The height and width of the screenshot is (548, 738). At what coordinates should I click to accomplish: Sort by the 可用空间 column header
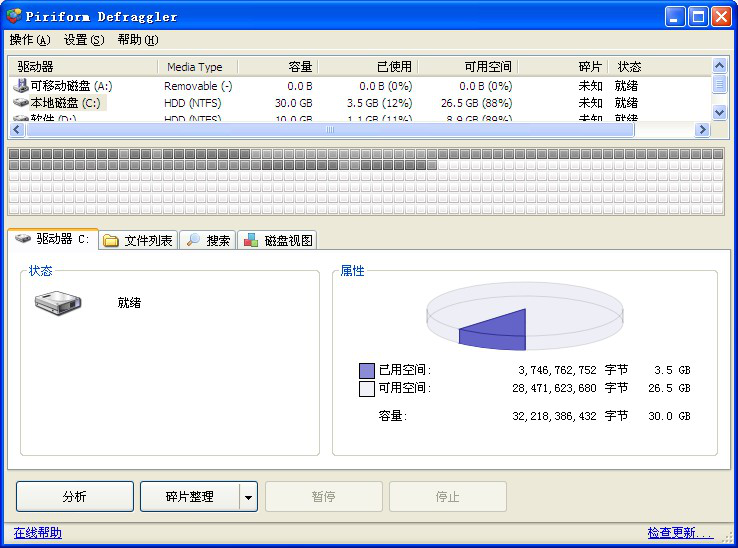468,67
